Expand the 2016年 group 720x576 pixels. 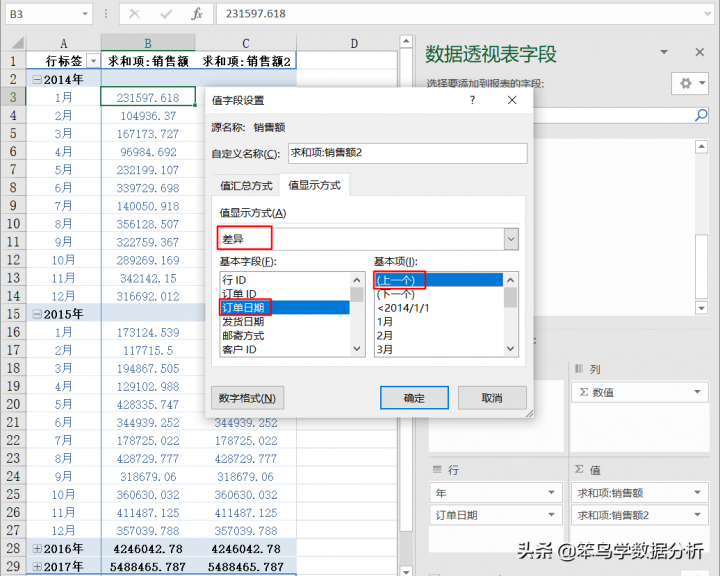(37, 548)
